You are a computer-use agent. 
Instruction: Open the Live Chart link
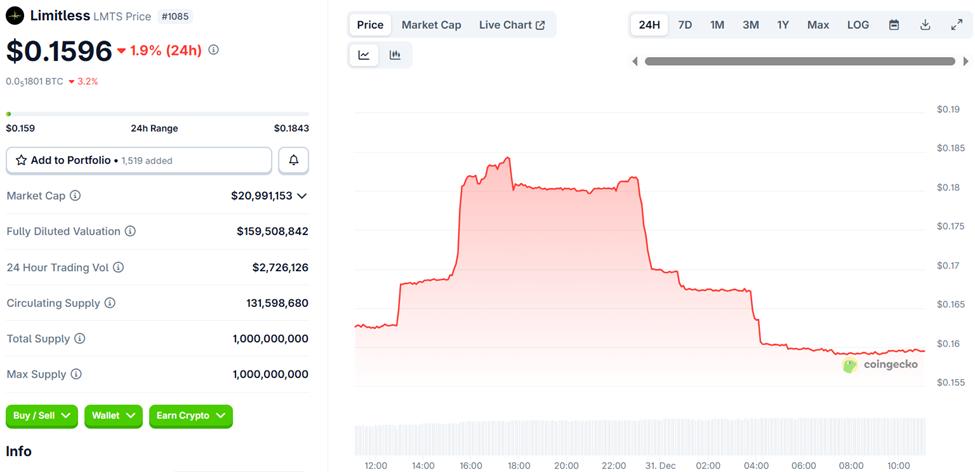[x=512, y=25]
